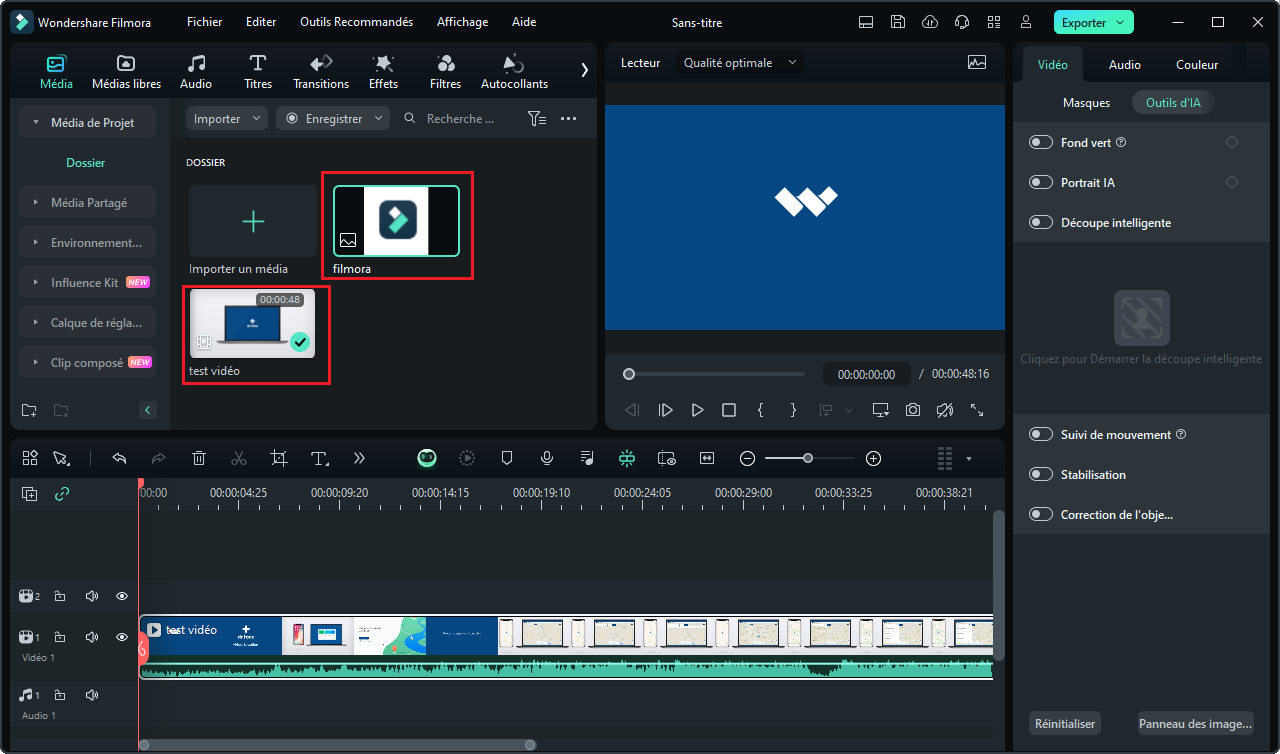The width and height of the screenshot is (1280, 754).
Task: Click the scissors split icon
Action: [x=239, y=458]
